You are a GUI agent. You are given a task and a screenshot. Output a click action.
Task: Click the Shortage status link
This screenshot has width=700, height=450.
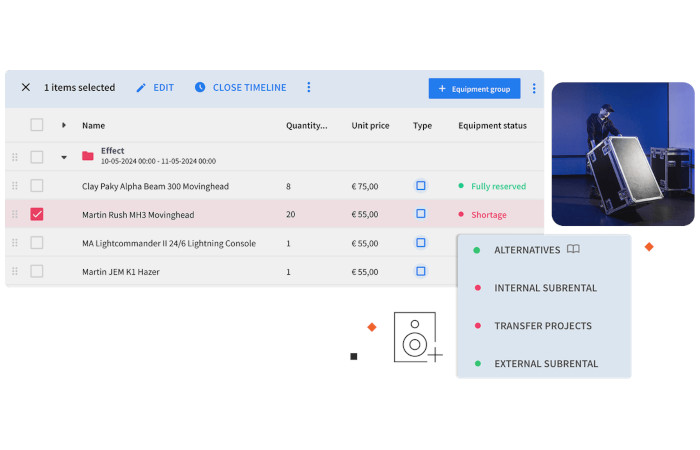point(489,215)
